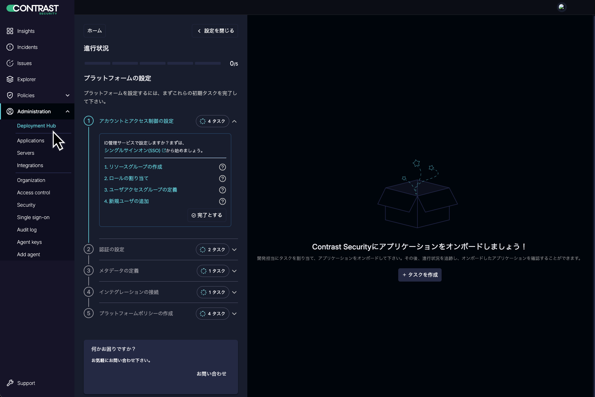Open Single sign-on settings
Viewport: 595px width, 397px height.
tap(33, 217)
